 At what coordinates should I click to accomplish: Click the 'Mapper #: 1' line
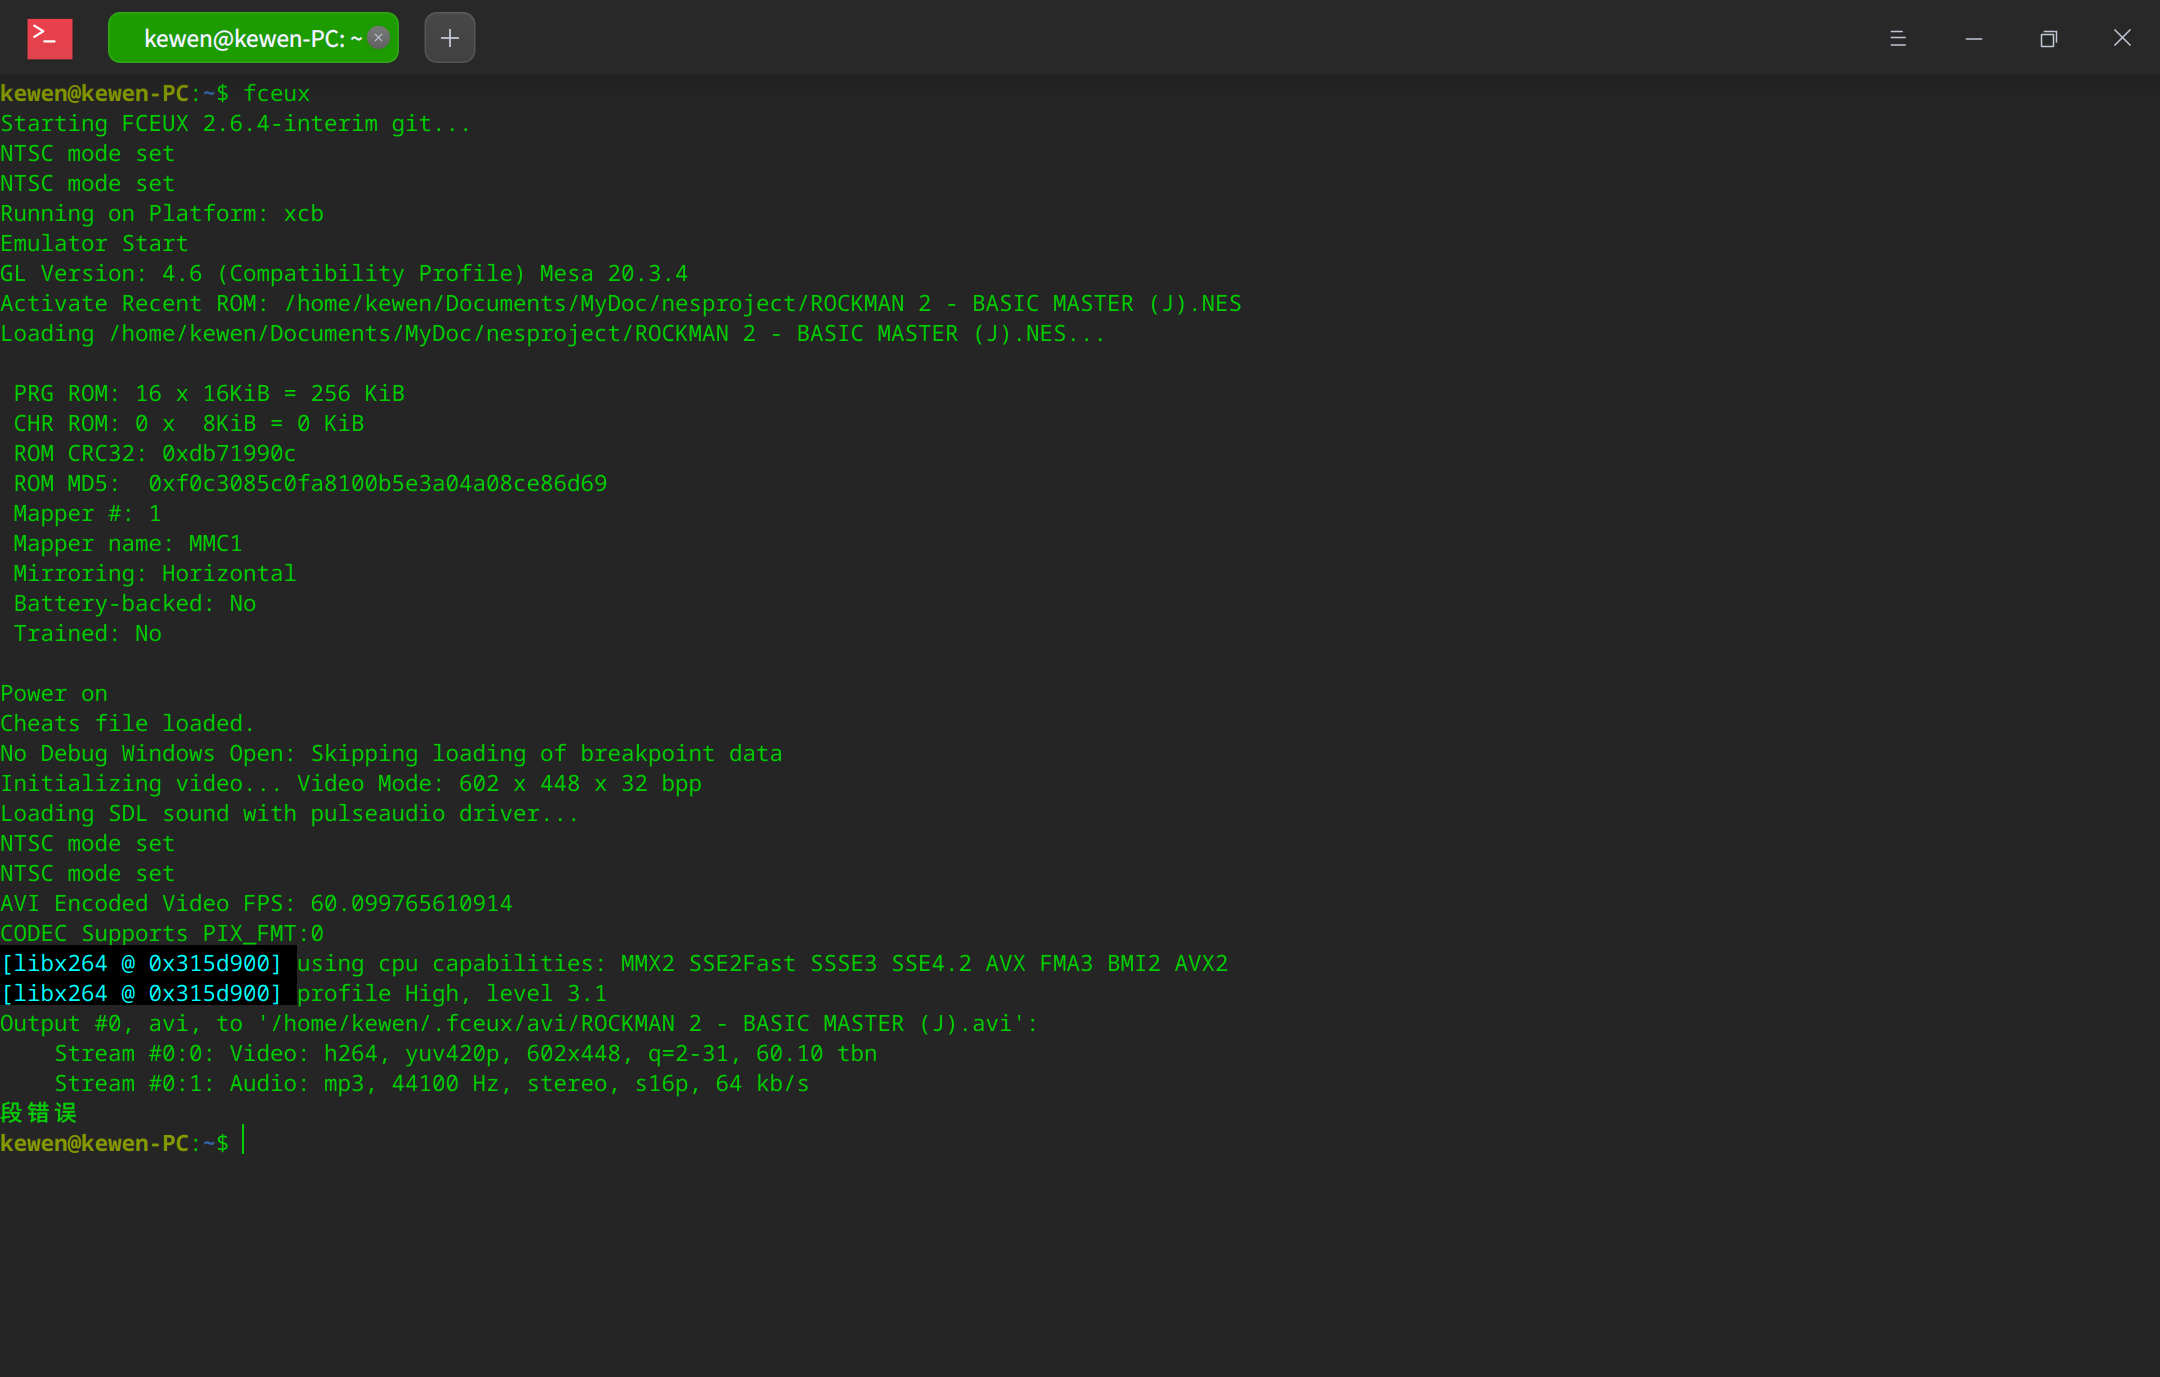click(87, 513)
